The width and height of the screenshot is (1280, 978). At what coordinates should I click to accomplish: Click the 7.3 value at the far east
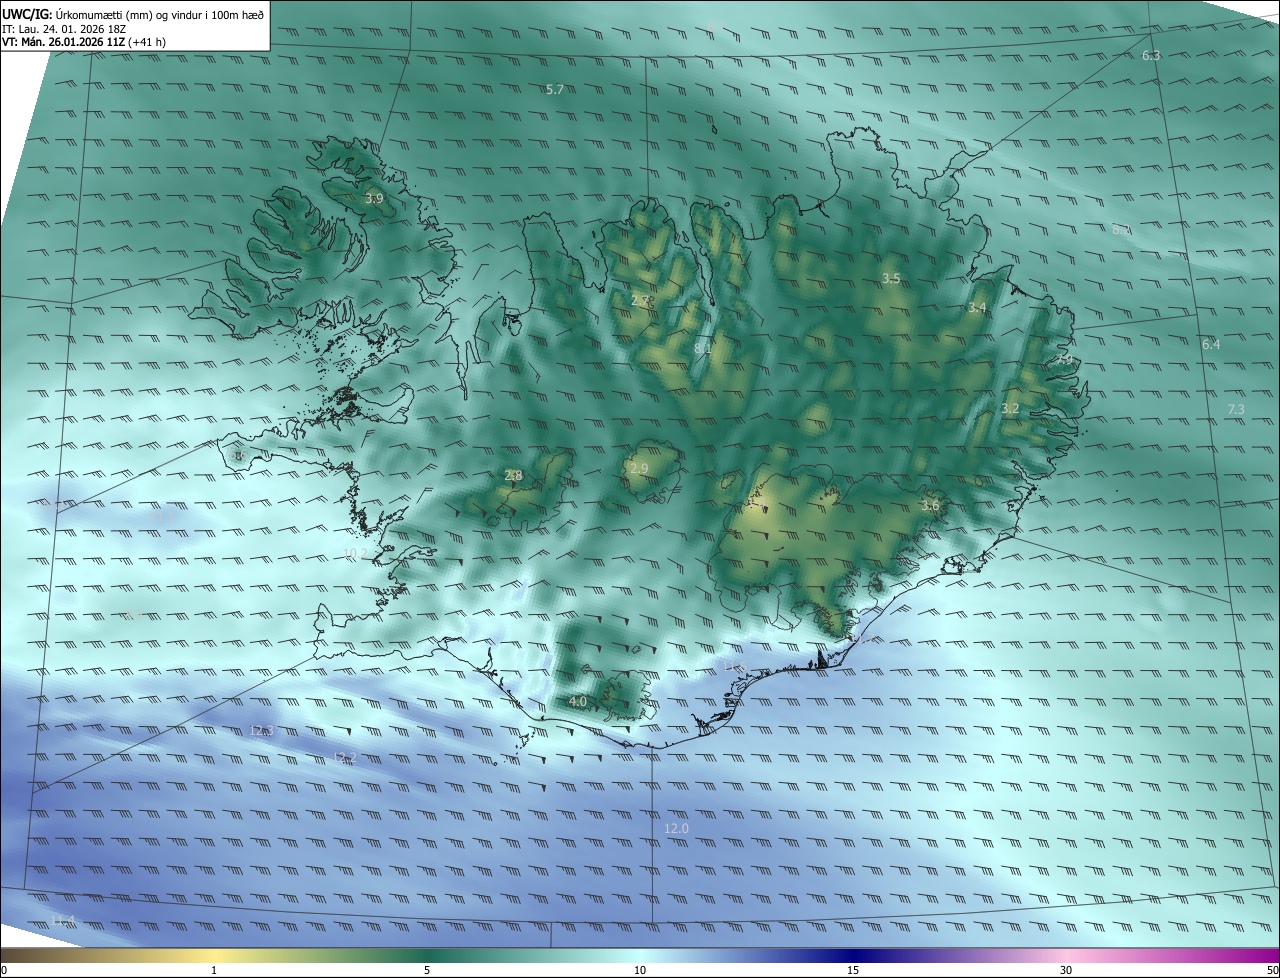(x=1235, y=410)
